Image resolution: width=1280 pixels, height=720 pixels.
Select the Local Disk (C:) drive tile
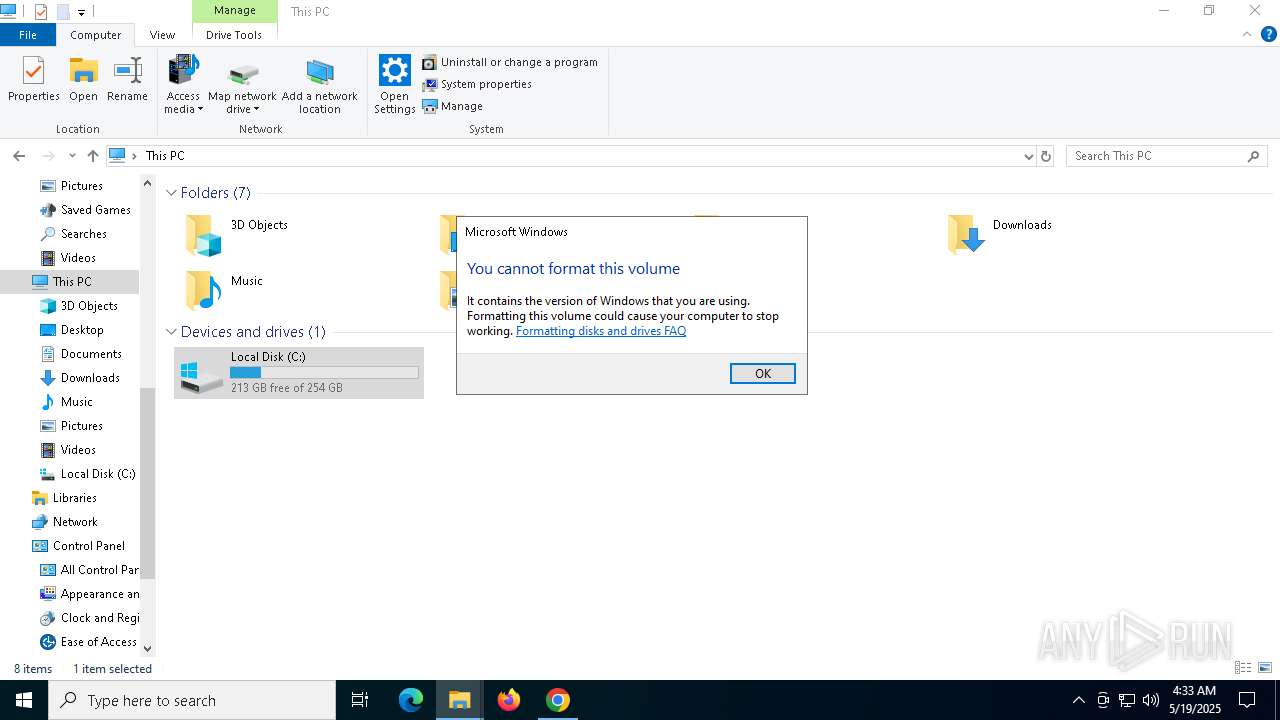(x=299, y=372)
